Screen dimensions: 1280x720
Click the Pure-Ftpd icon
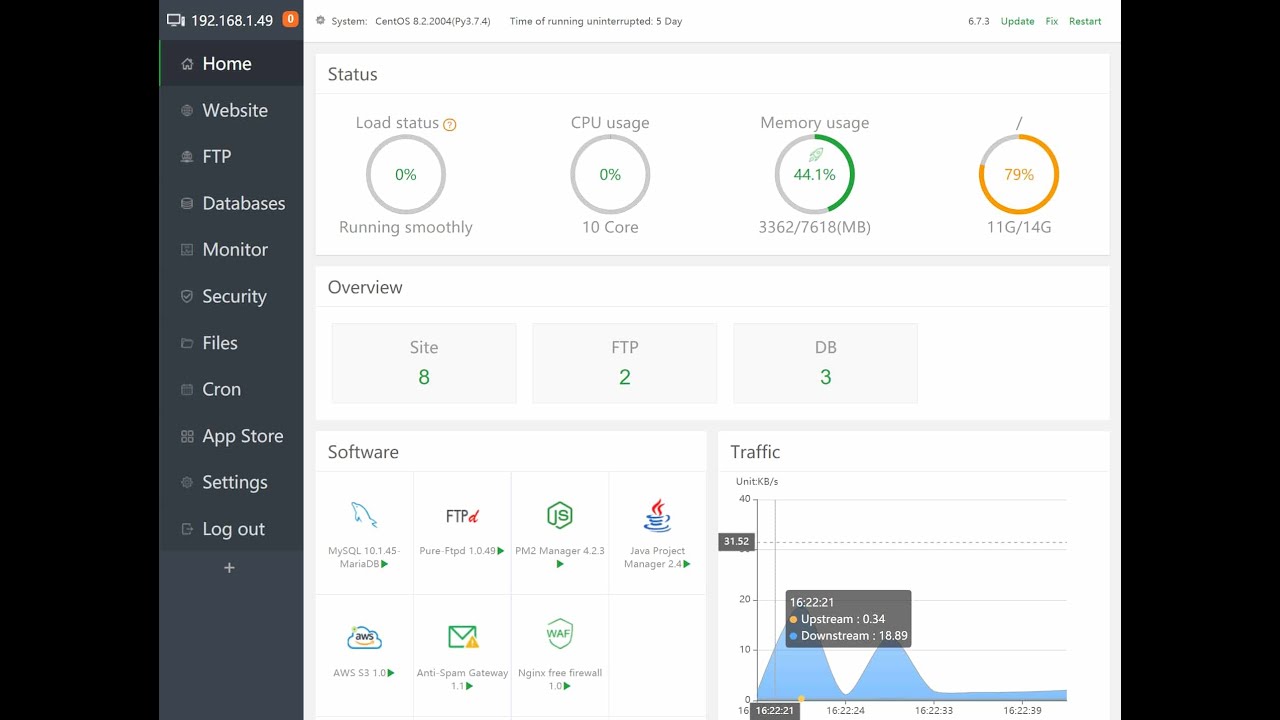462,516
